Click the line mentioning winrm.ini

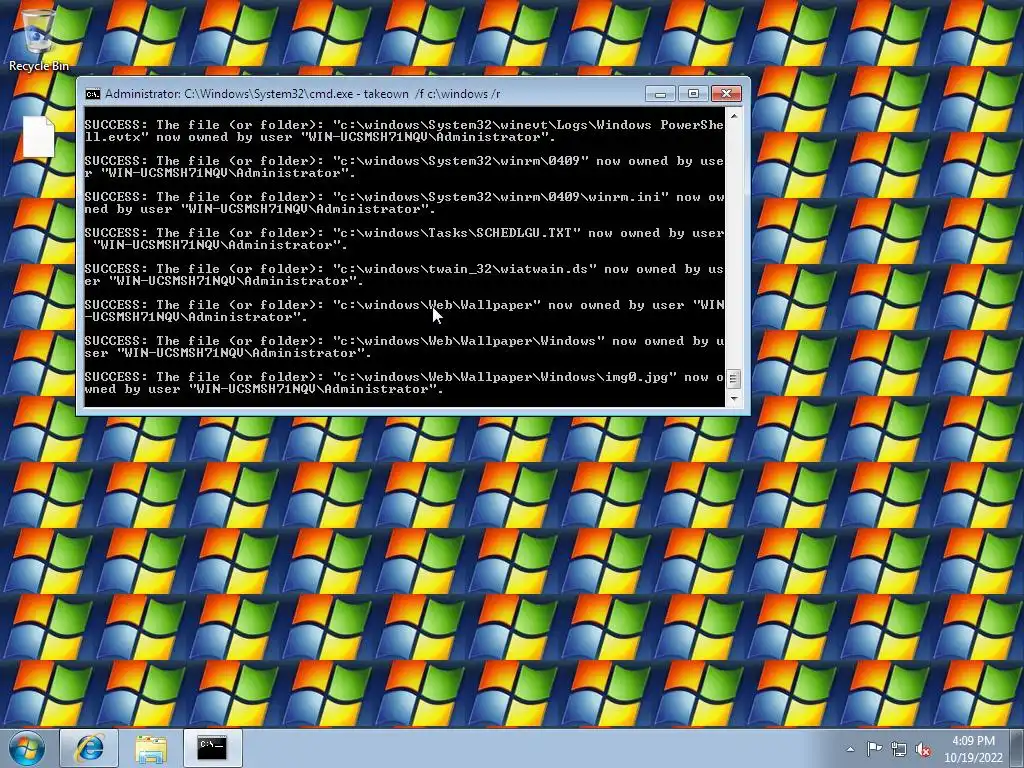[404, 197]
